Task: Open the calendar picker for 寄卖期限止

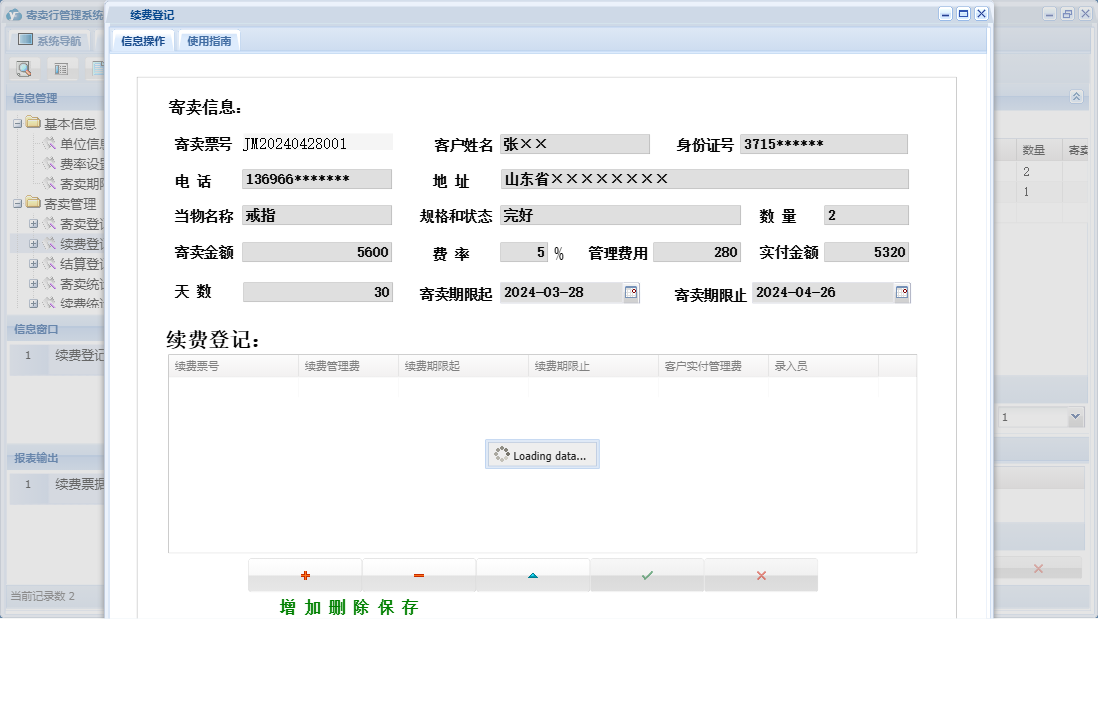Action: (901, 292)
